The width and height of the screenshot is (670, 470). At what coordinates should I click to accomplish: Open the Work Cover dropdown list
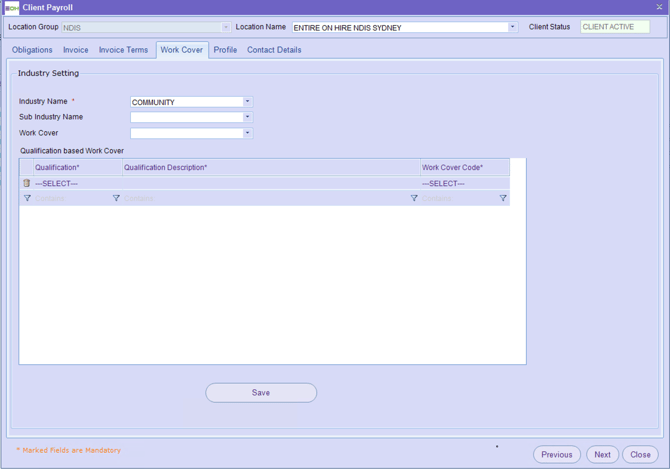pyautogui.click(x=248, y=133)
